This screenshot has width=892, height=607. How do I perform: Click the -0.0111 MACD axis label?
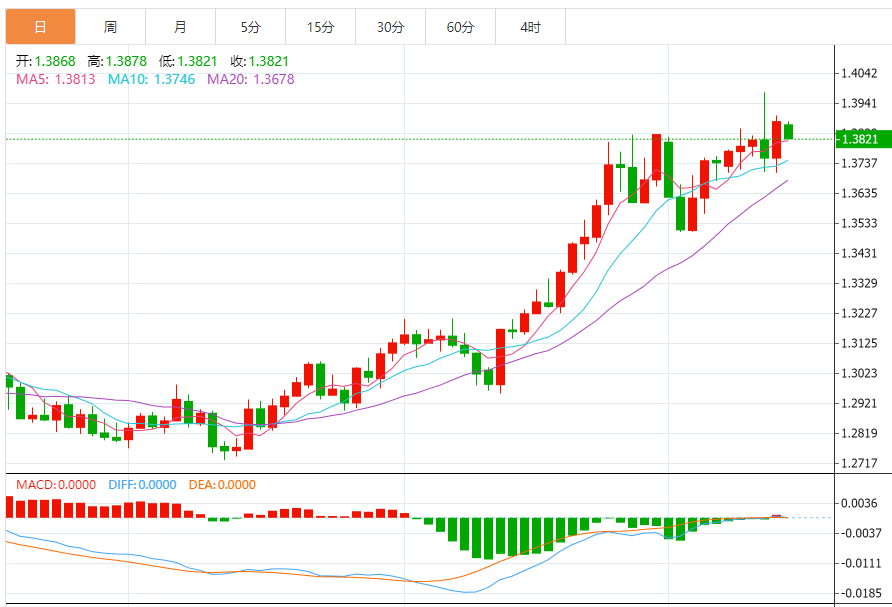coord(859,563)
